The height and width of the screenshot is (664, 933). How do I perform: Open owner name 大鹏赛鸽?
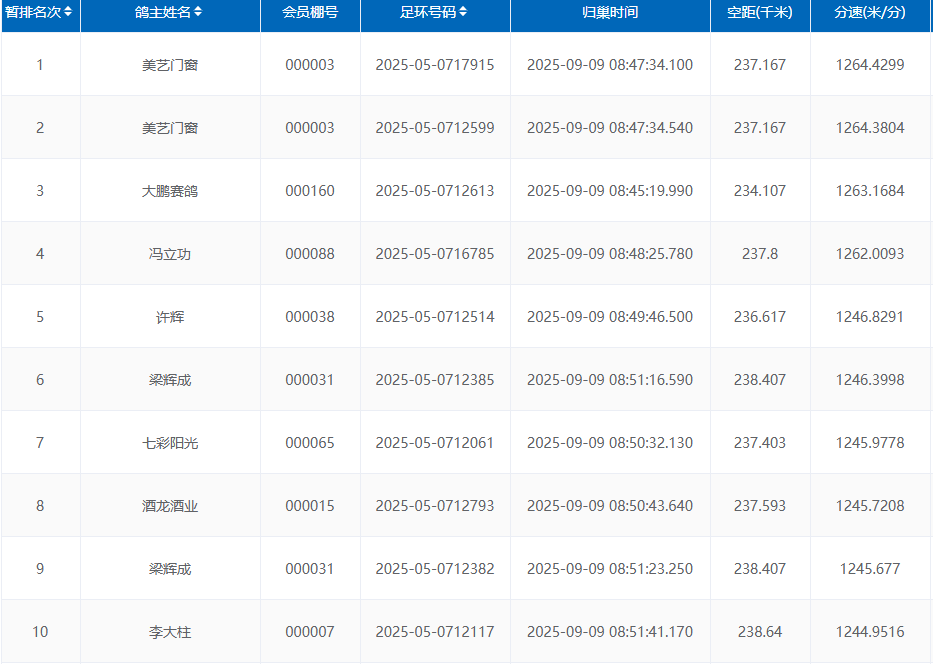(170, 191)
